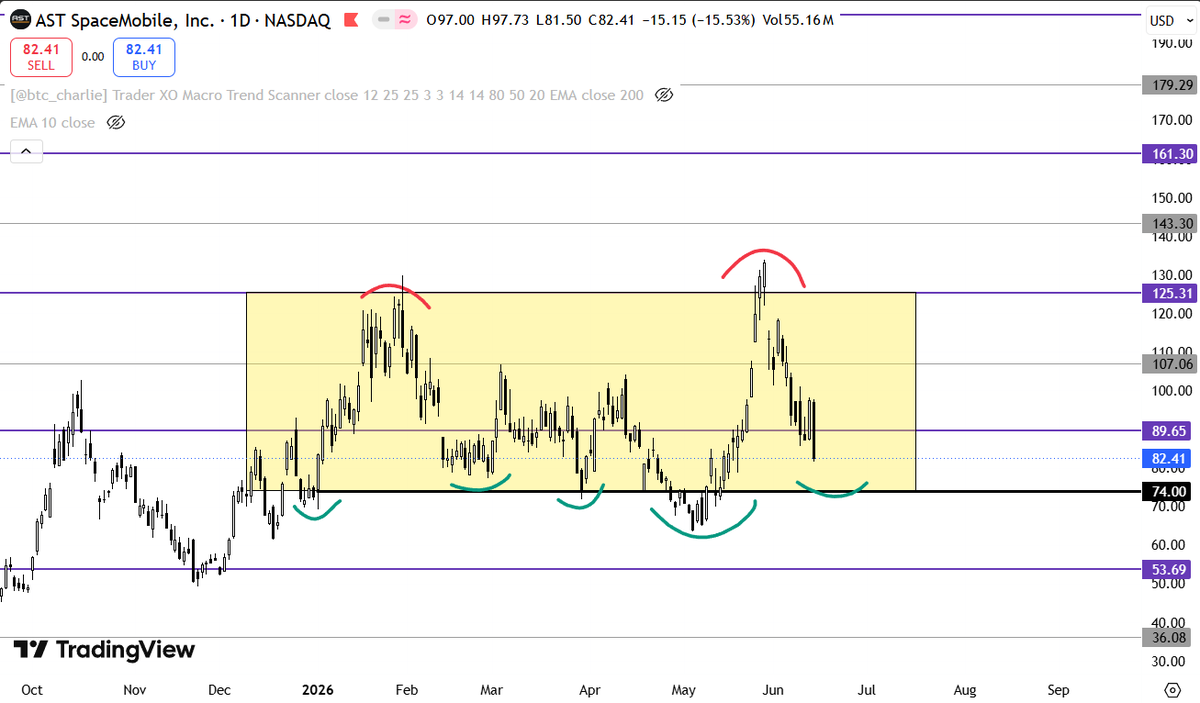
Task: Click the 190.00 price axis tick
Action: [1169, 44]
